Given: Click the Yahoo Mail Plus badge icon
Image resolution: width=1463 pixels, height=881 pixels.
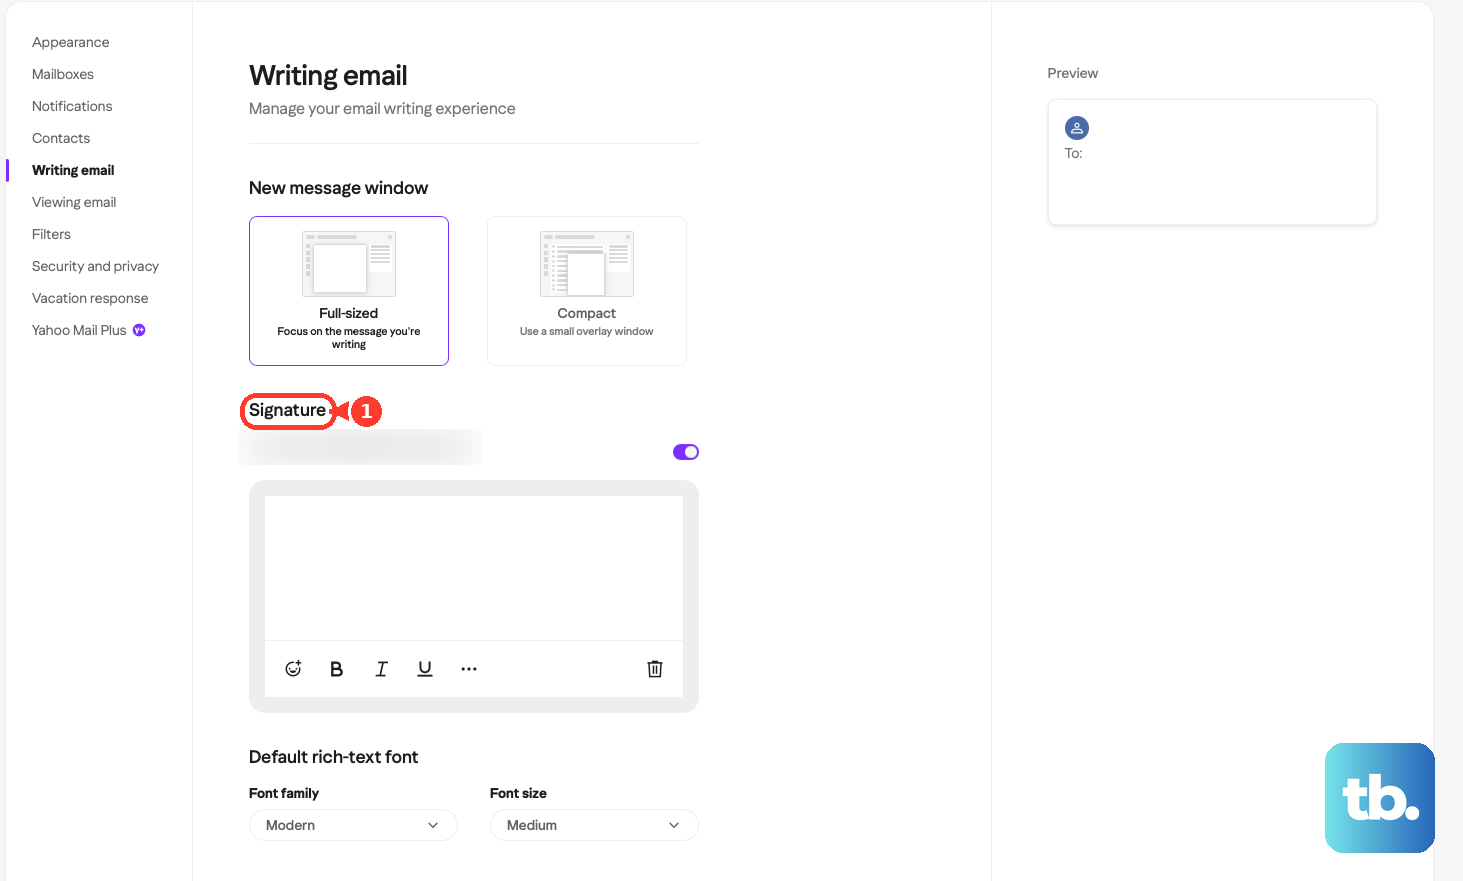Looking at the screenshot, I should (x=139, y=330).
